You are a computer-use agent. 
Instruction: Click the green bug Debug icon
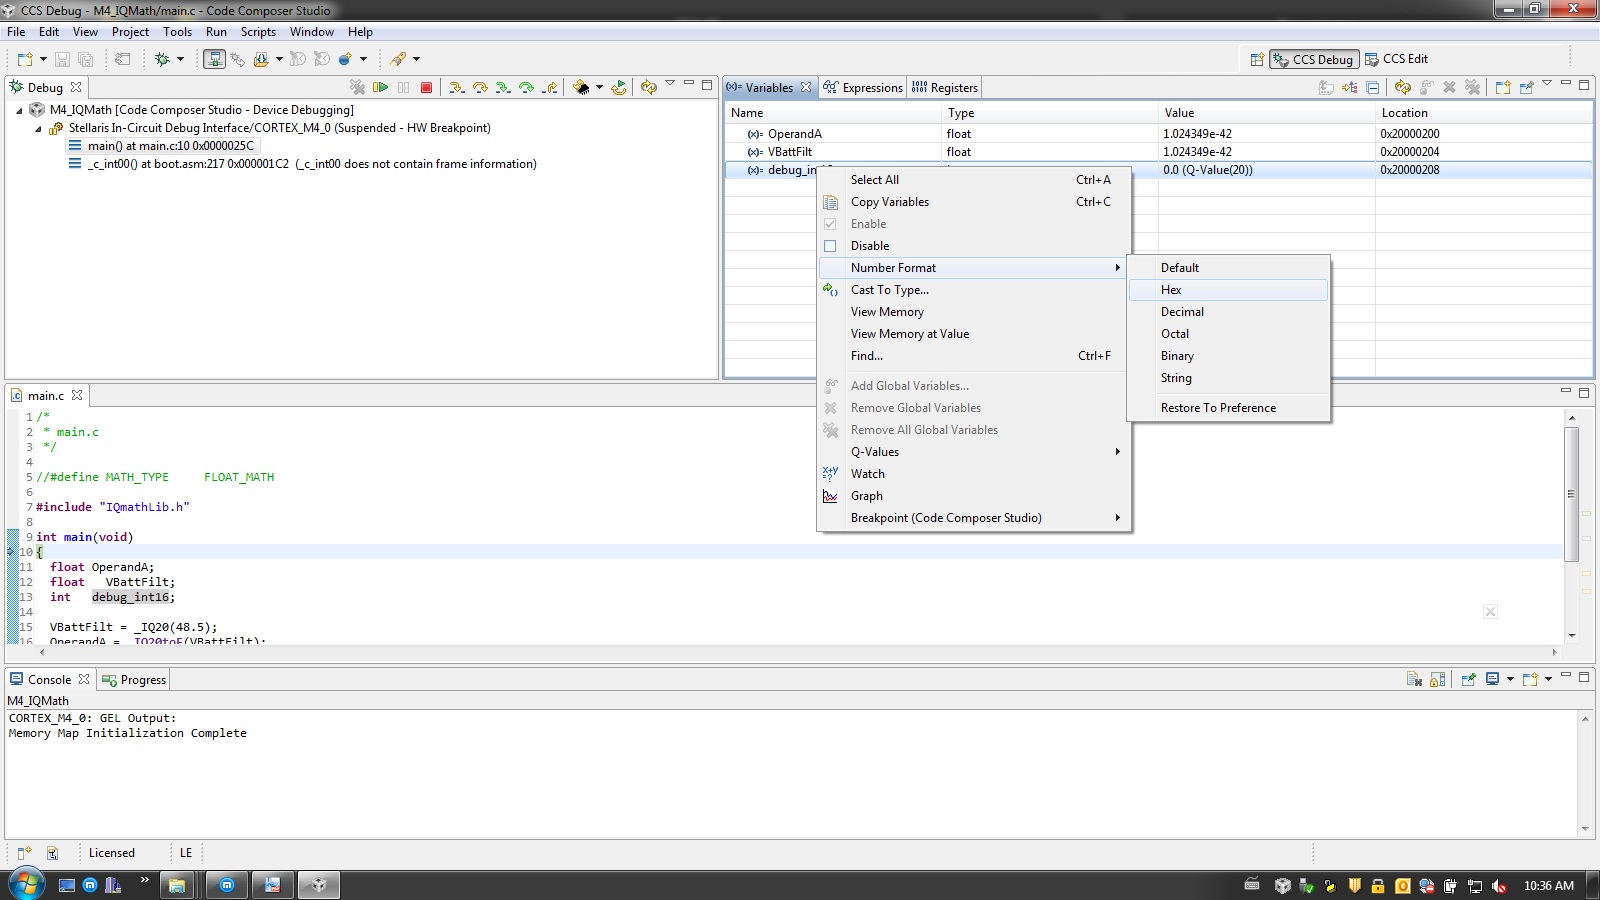[163, 59]
